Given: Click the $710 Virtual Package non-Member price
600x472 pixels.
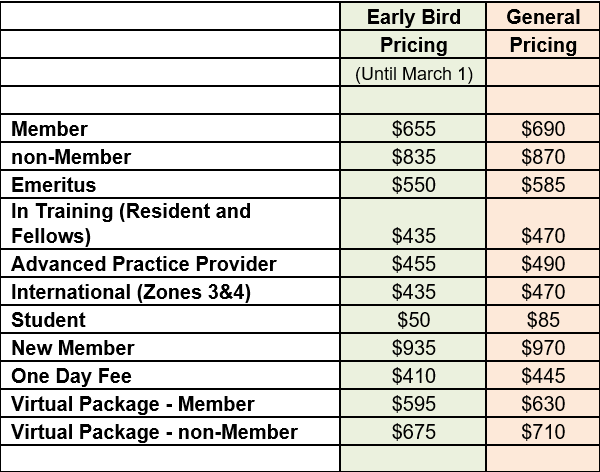Looking at the screenshot, I should click(543, 431).
